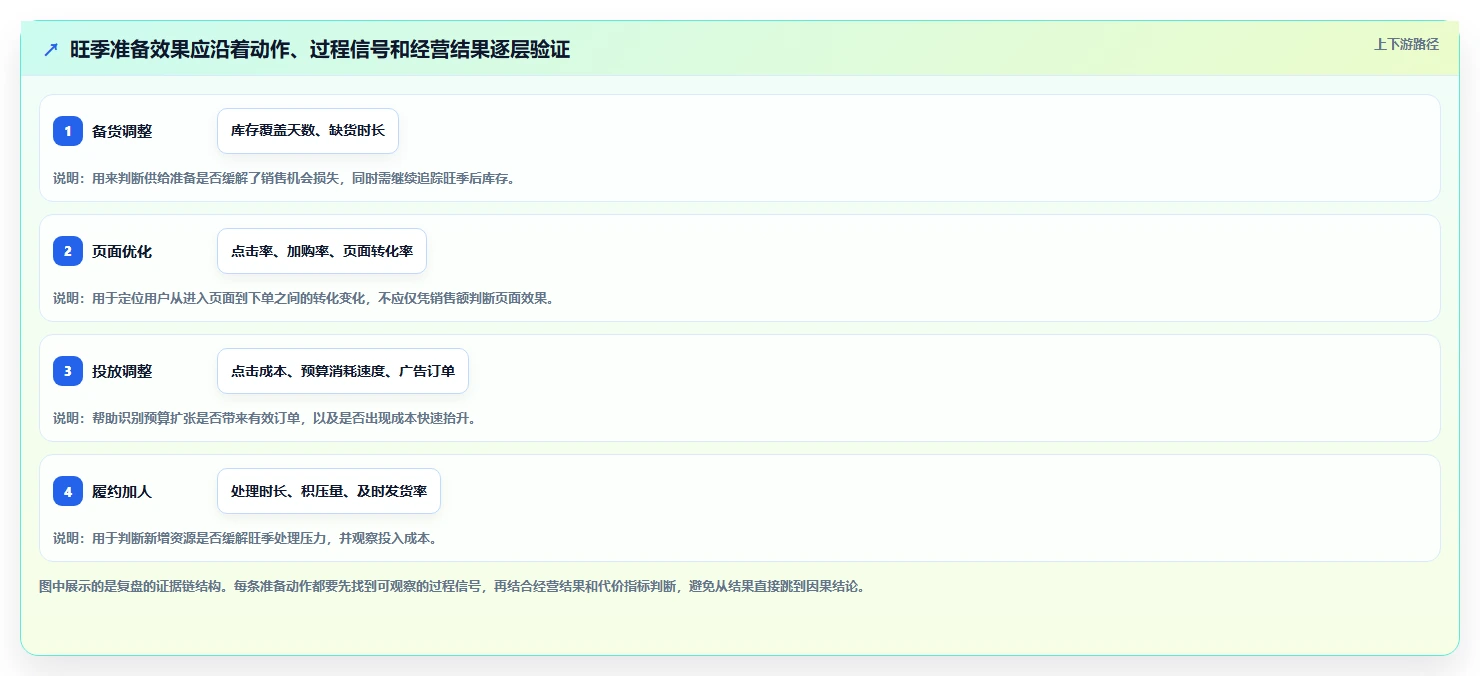Click the 点击成本、预算消耗速度、广告订单 metric chip
Image resolution: width=1480 pixels, height=676 pixels.
point(343,371)
